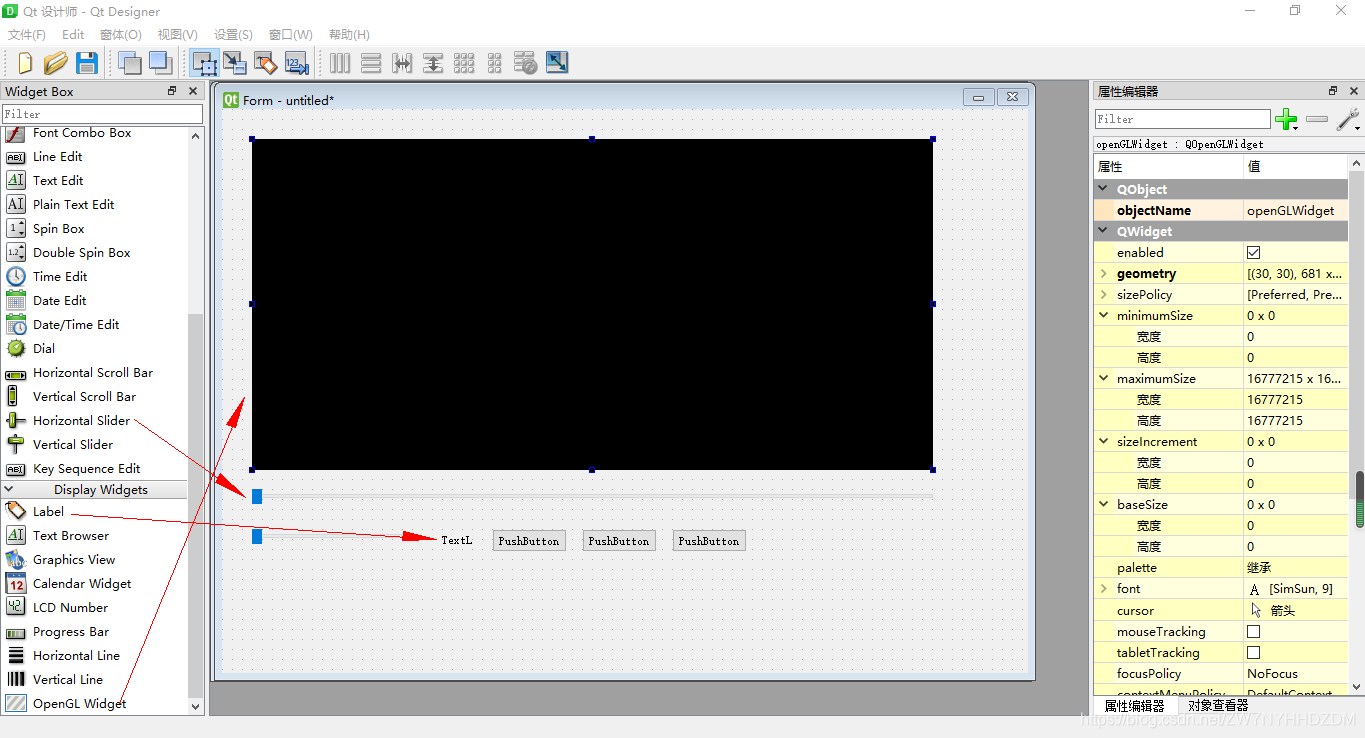Click the middle PushButton on form
The width and height of the screenshot is (1365, 738).
pos(619,541)
